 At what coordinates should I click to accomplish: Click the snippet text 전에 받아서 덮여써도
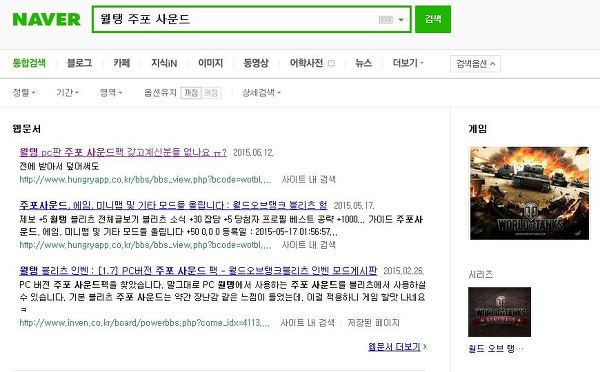click(x=59, y=166)
